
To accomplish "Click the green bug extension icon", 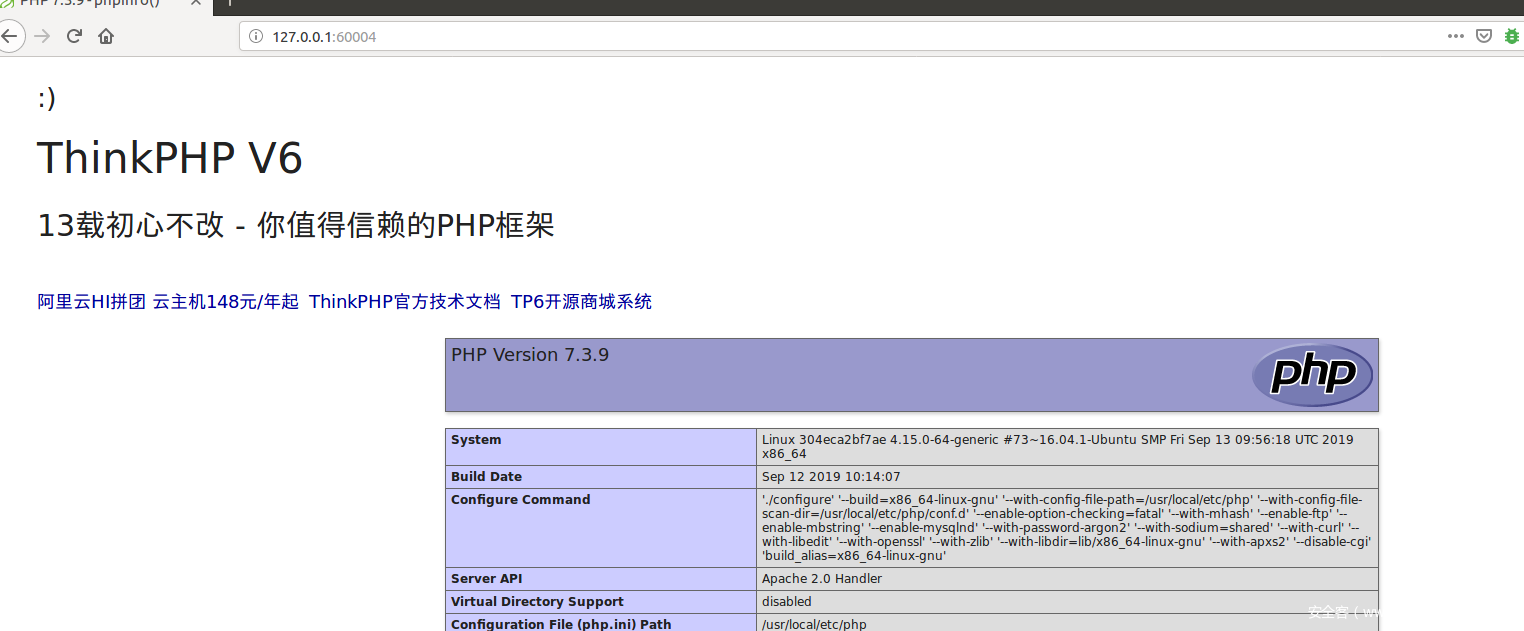I will [1513, 36].
